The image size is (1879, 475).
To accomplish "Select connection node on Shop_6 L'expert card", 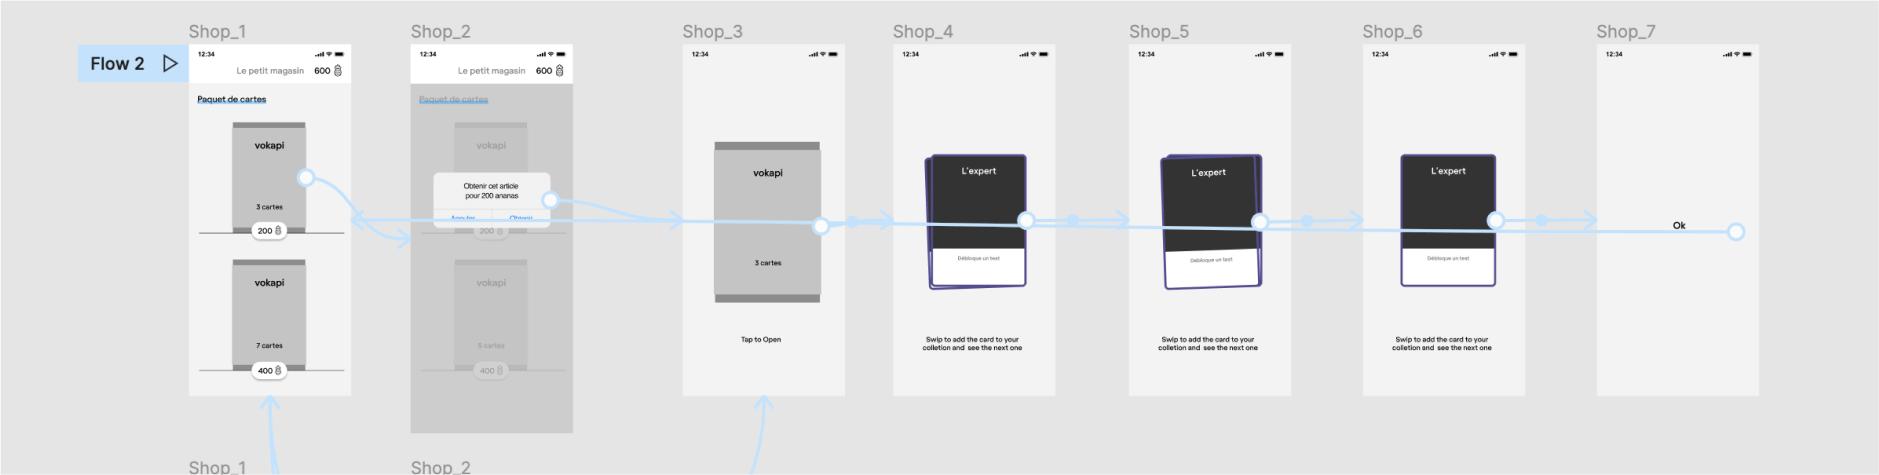I will (x=1495, y=220).
